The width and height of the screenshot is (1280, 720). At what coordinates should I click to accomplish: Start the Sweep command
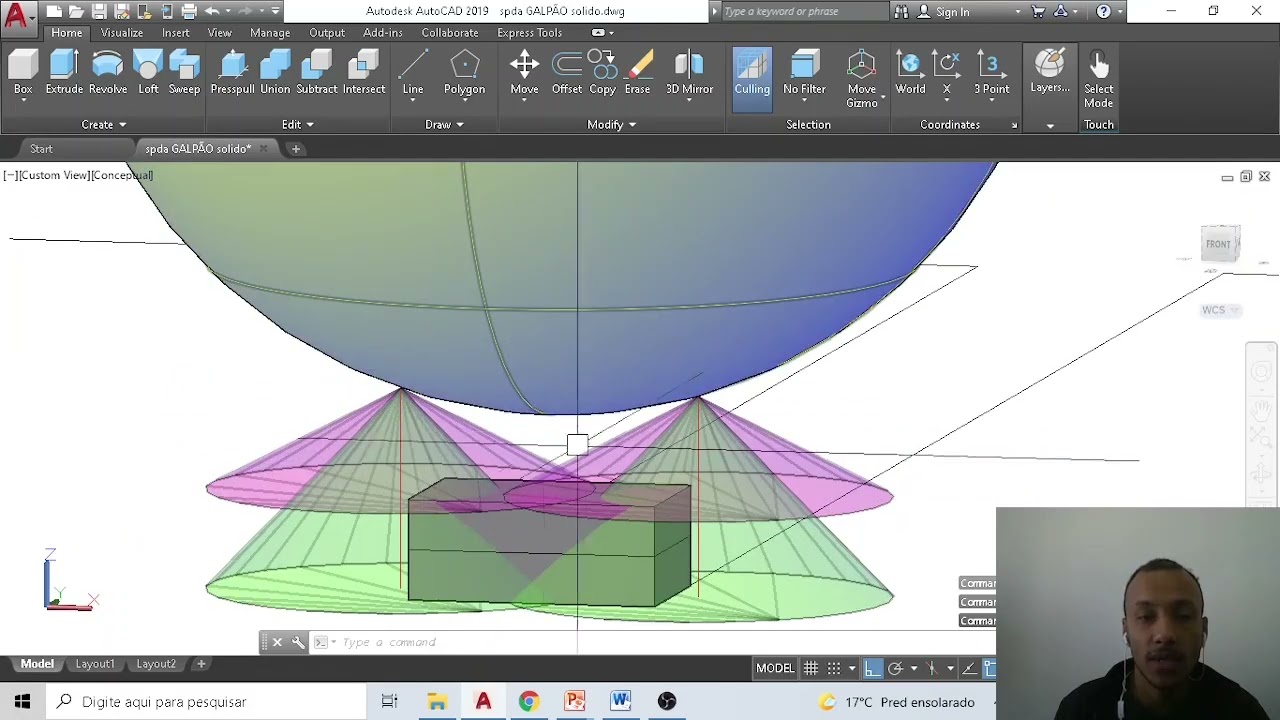pos(184,74)
